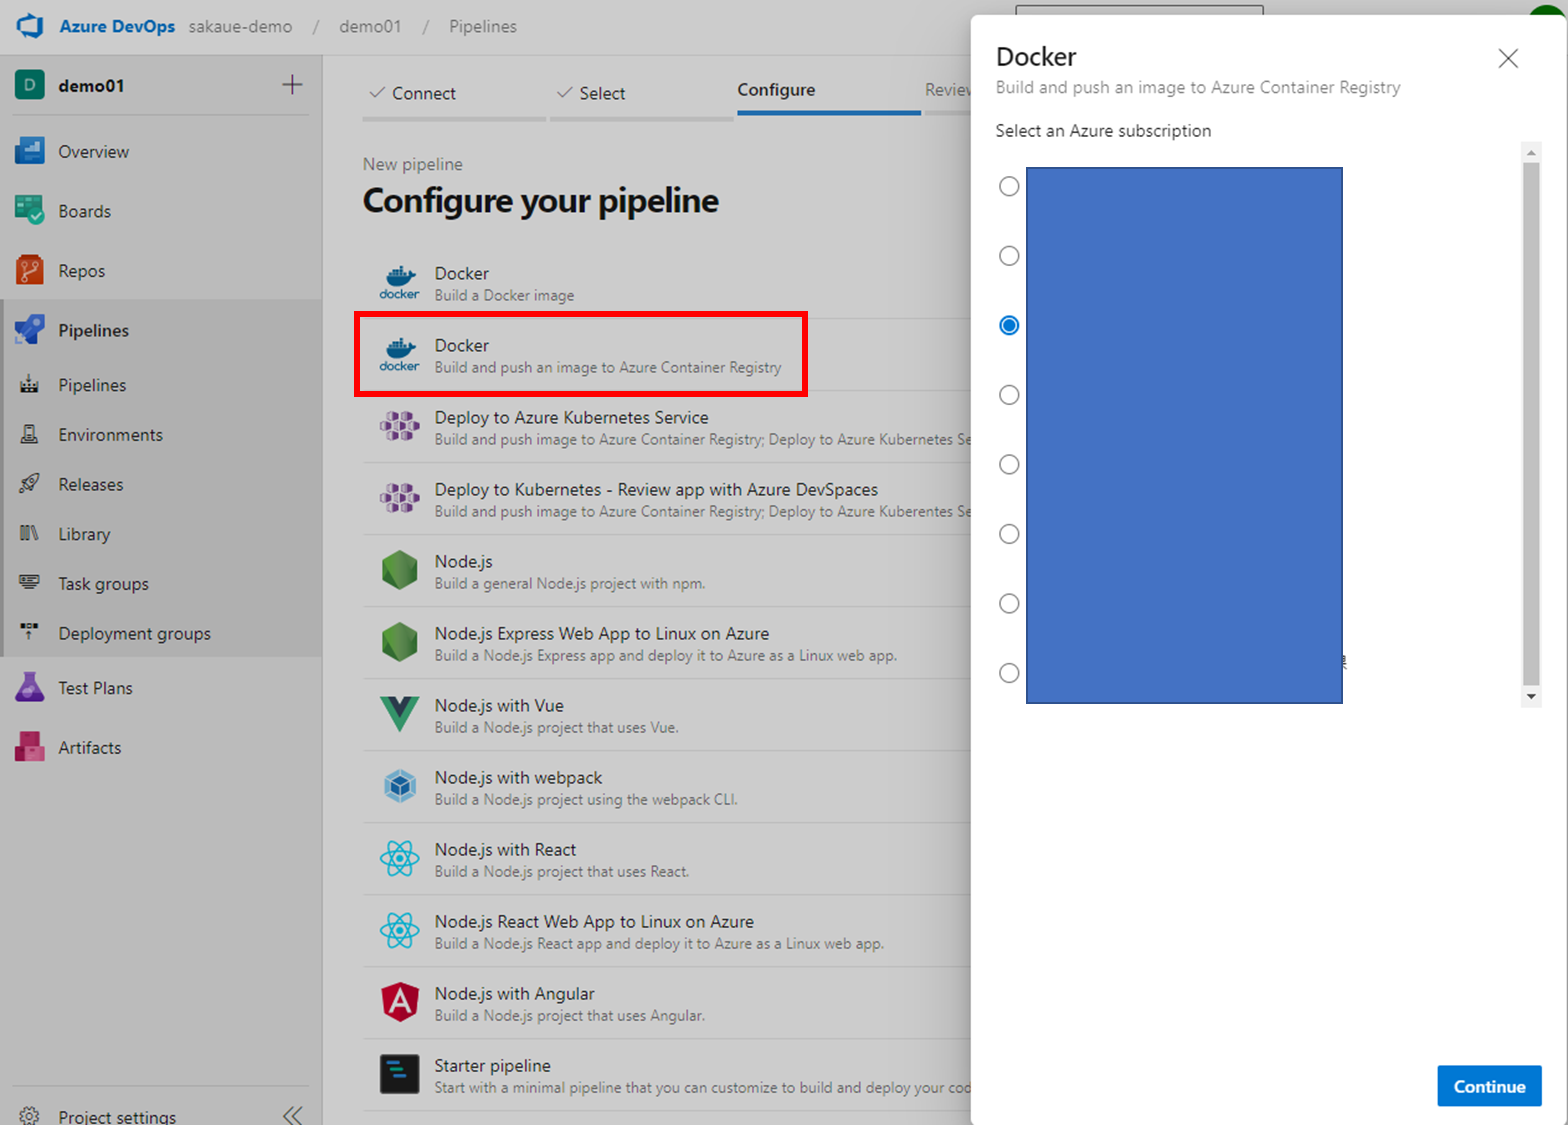Click the Node.js hexagon icon
1568x1125 pixels.
(400, 570)
